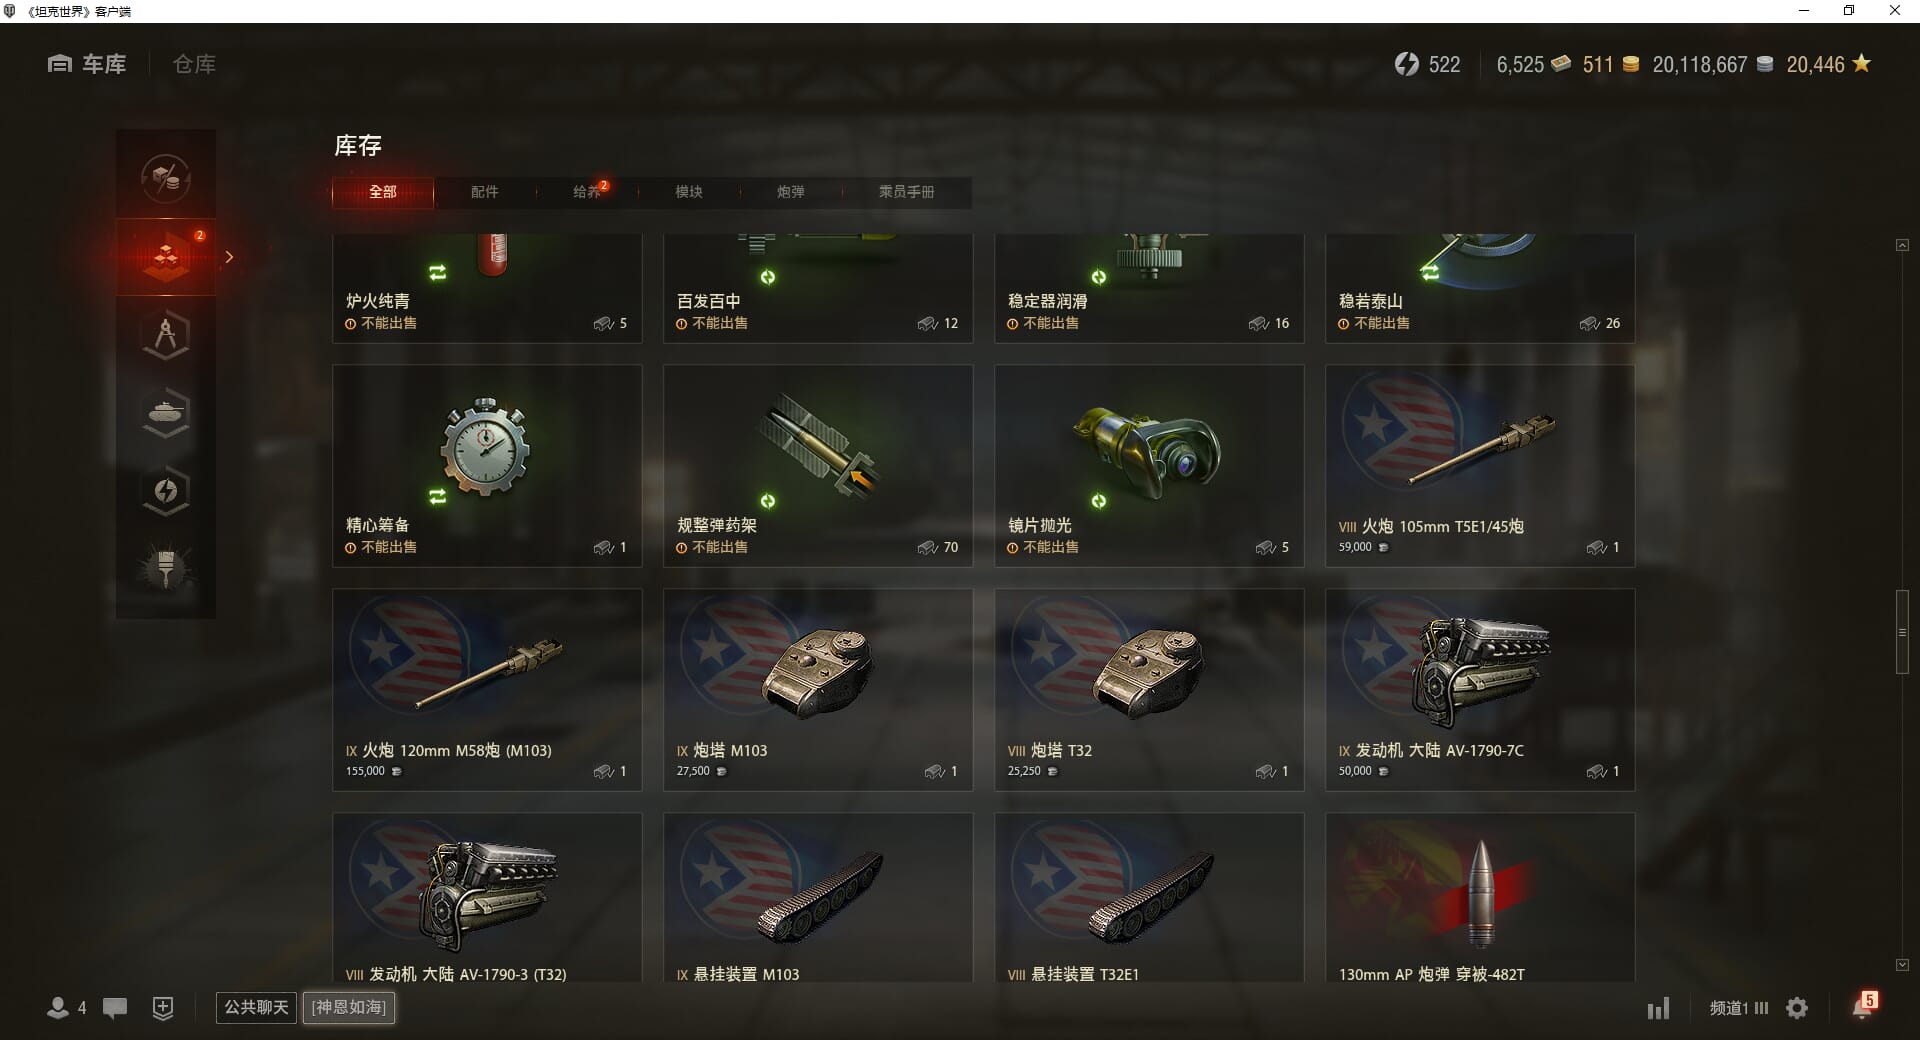Select the depot storage cubes sidebar icon

pos(166,257)
